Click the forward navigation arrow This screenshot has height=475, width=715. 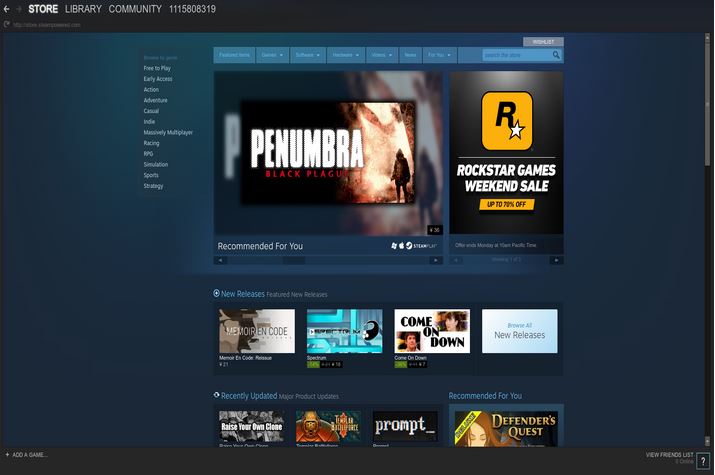[18, 9]
